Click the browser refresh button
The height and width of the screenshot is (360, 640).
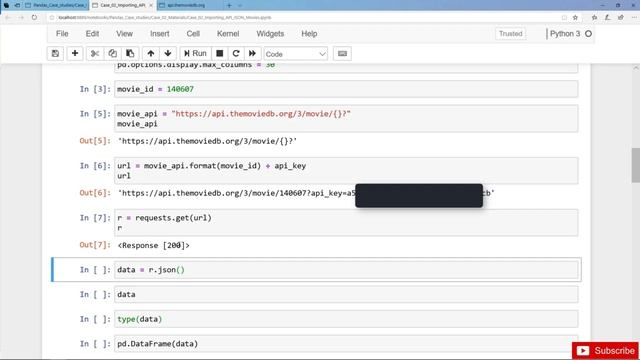click(x=34, y=18)
